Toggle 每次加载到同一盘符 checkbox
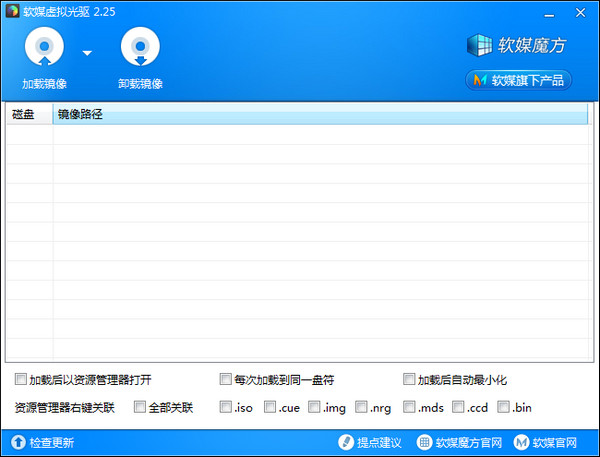The height and width of the screenshot is (457, 600). [x=226, y=380]
